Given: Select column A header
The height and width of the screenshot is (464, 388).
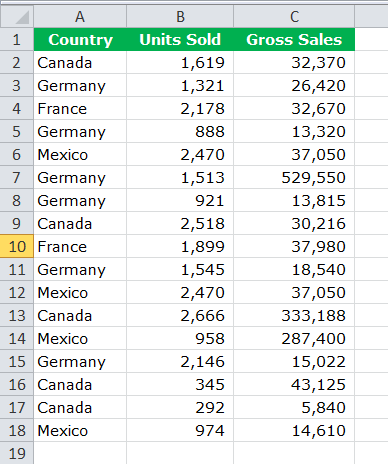Looking at the screenshot, I should click(80, 16).
